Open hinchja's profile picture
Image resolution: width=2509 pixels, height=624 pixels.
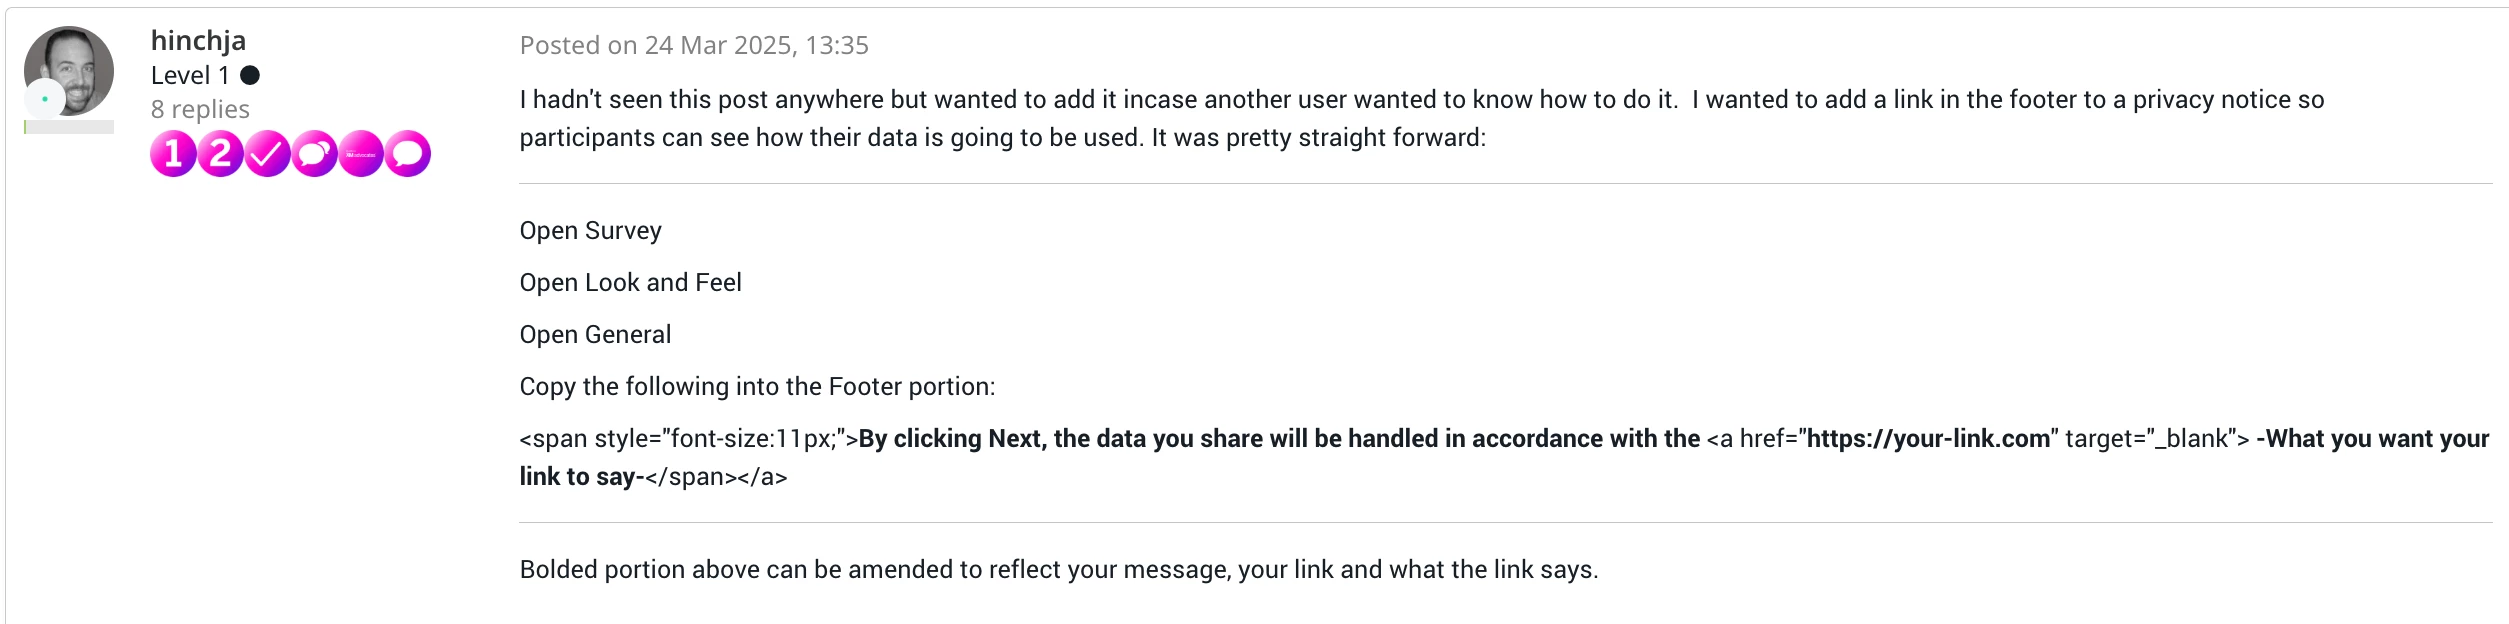pyautogui.click(x=69, y=71)
